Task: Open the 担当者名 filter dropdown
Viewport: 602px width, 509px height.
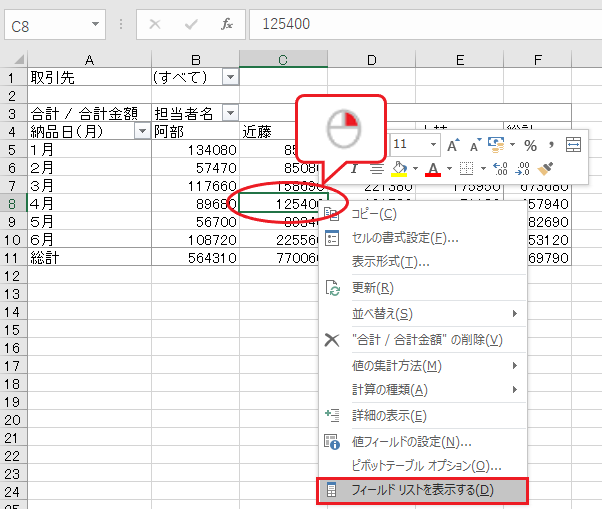Action: (x=230, y=113)
